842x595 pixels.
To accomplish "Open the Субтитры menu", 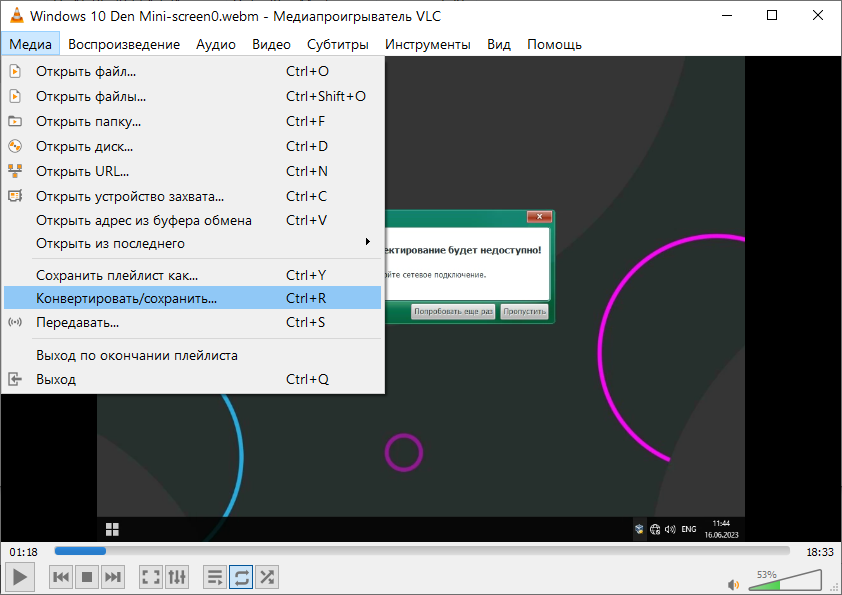I will point(338,44).
